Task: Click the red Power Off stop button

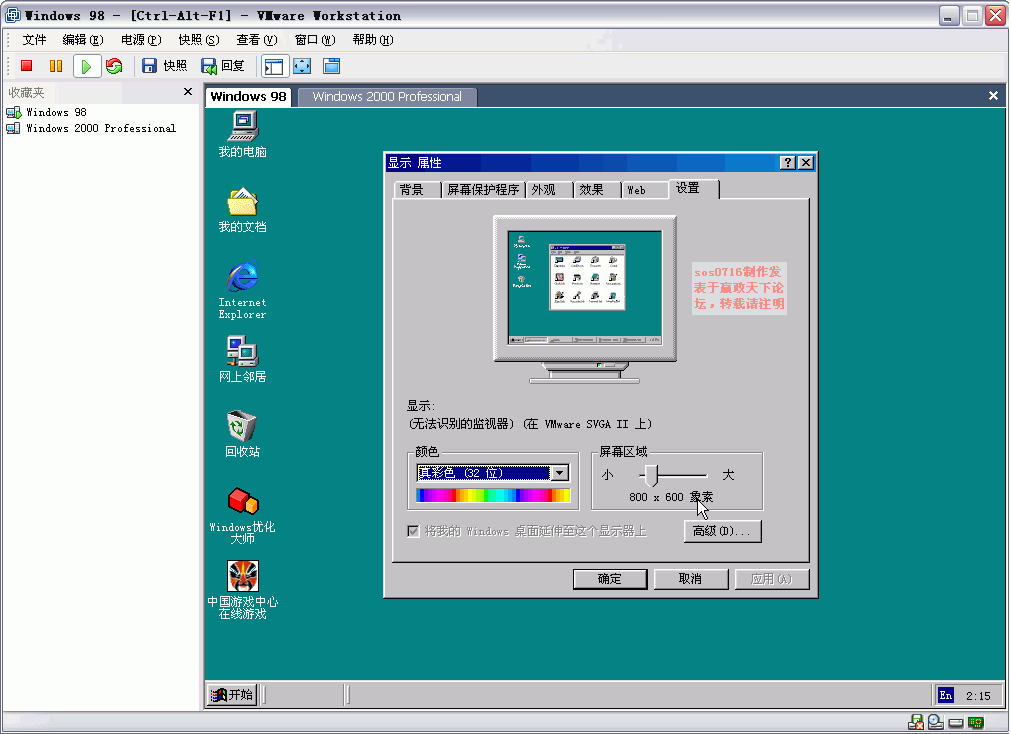Action: click(x=26, y=66)
